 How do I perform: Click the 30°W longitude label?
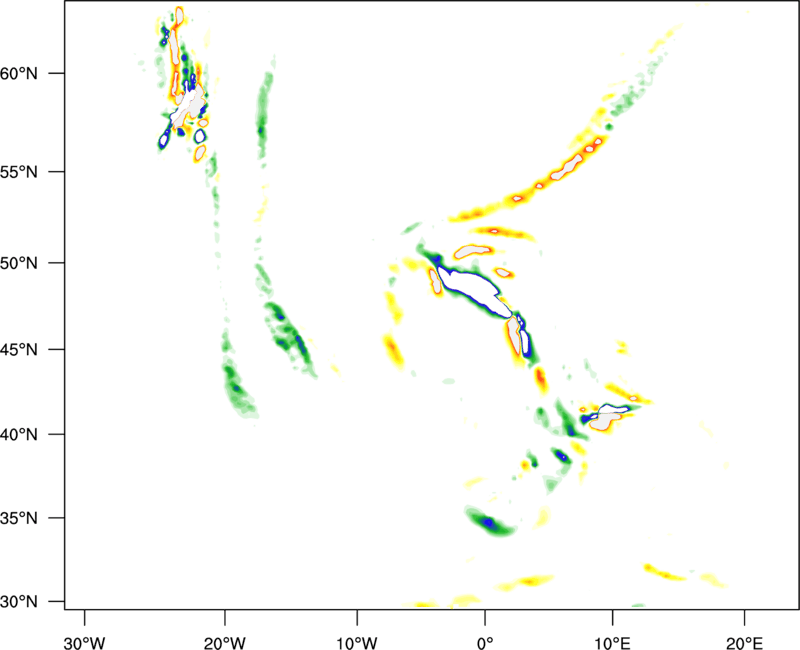click(x=84, y=643)
